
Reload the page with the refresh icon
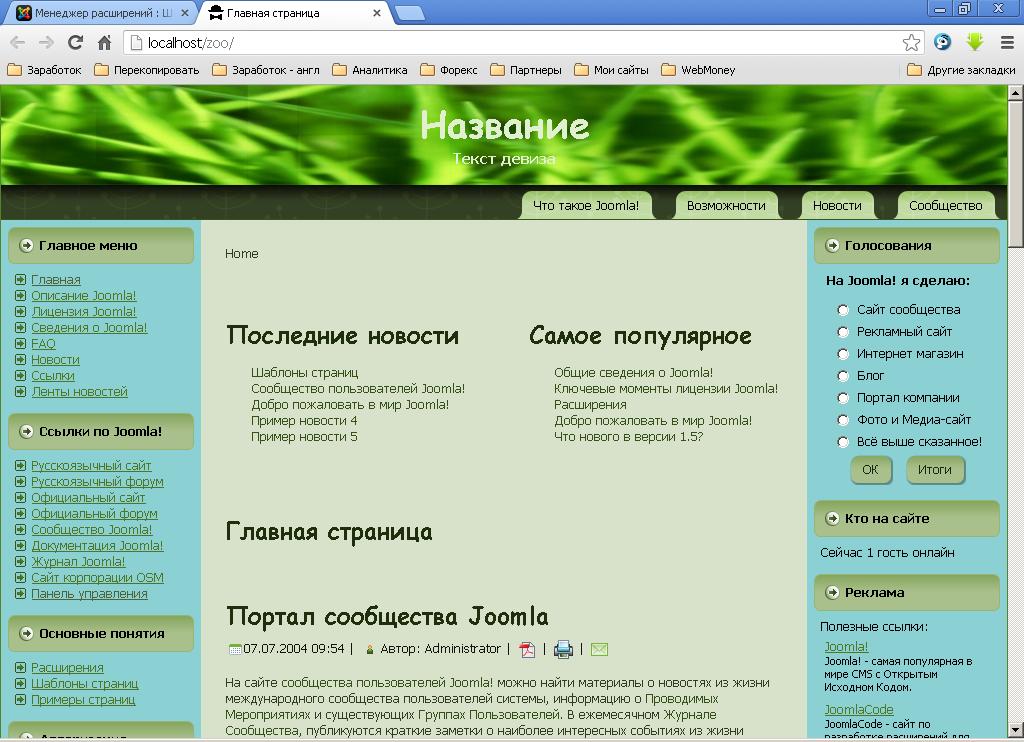(75, 43)
